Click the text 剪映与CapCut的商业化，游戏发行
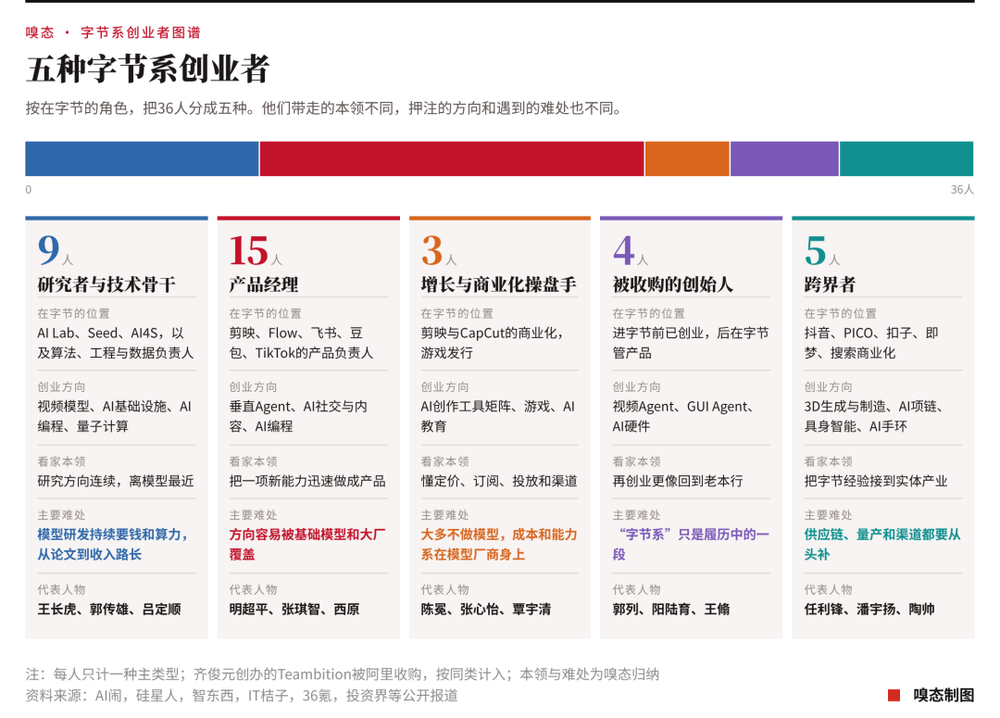The height and width of the screenshot is (718, 1000). (x=492, y=343)
